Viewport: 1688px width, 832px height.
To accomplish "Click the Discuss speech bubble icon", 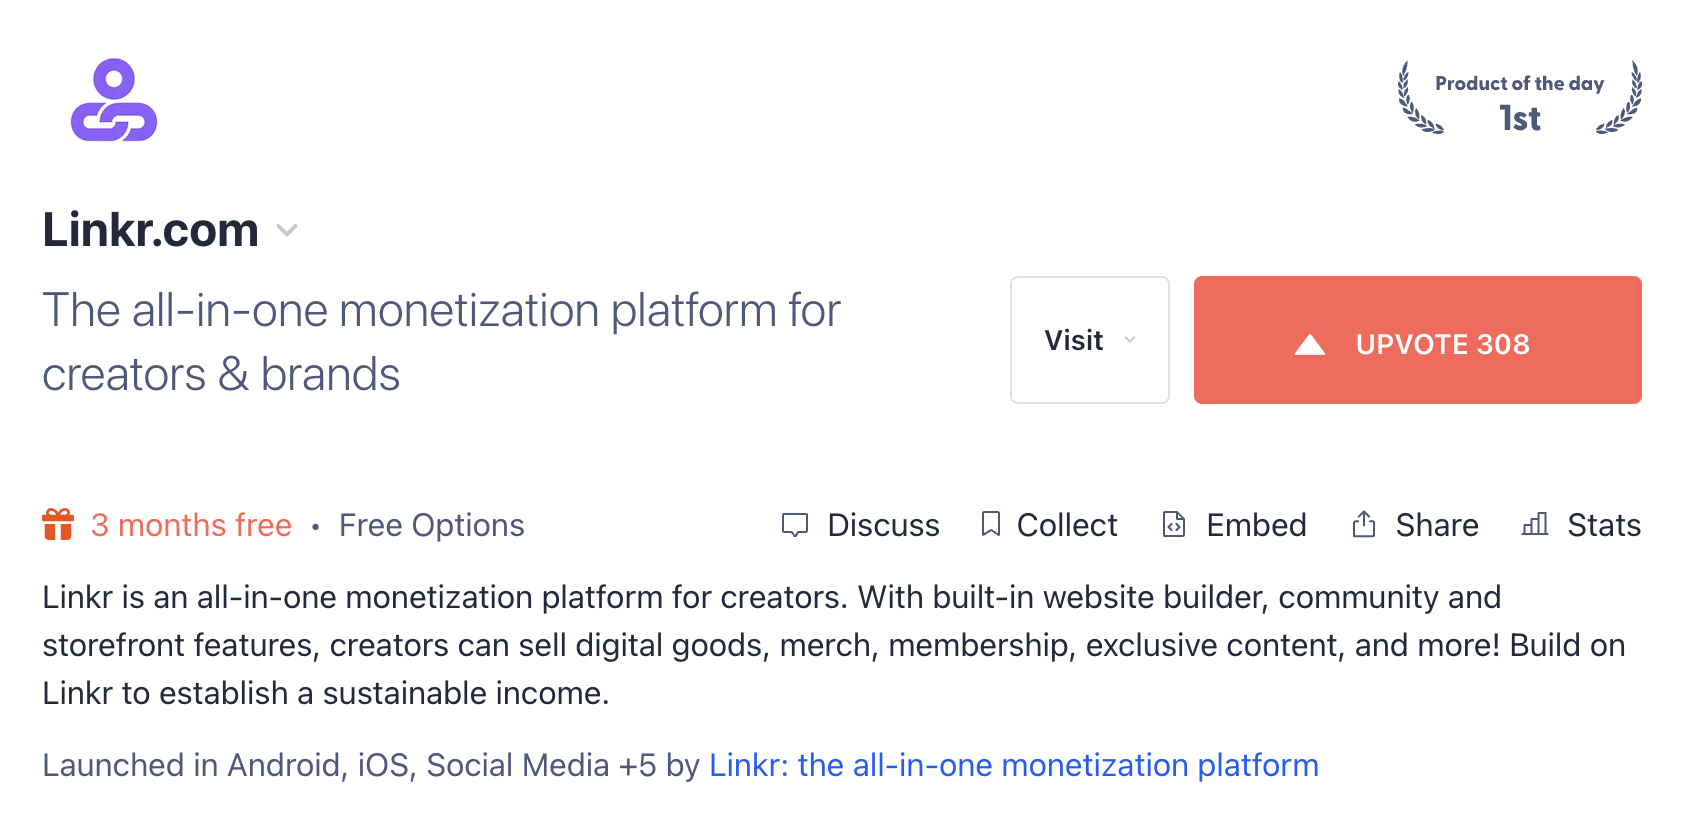I will pos(795,525).
